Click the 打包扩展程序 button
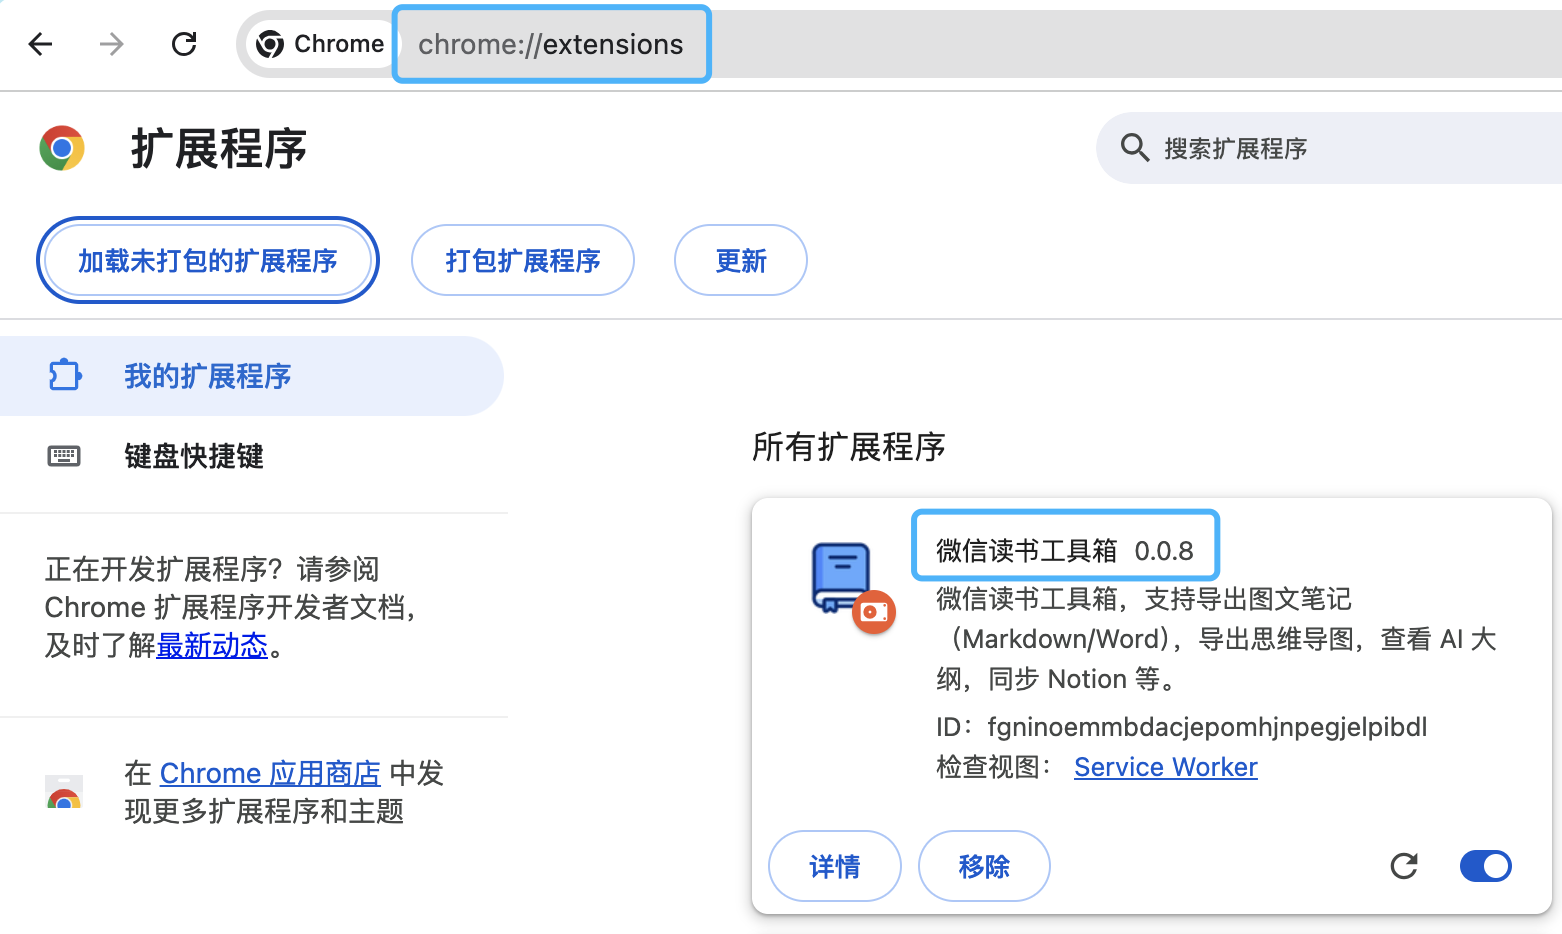 (522, 261)
